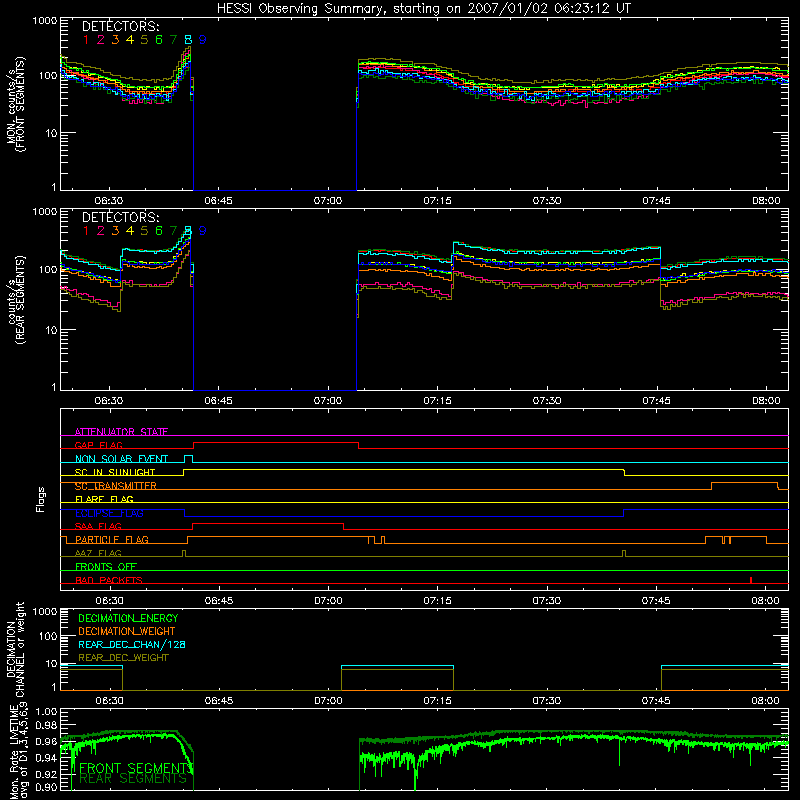Click the 10 y-axis value of rear segments plot

click(x=51, y=330)
